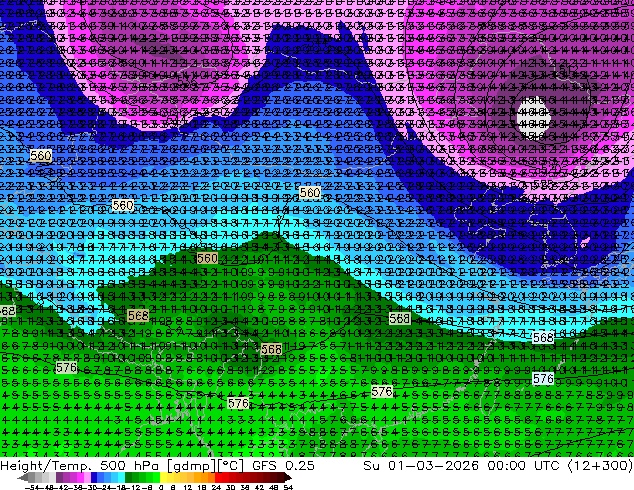The image size is (634, 490).
Task: Click the 560 contour label on green shading
Action: click(207, 258)
